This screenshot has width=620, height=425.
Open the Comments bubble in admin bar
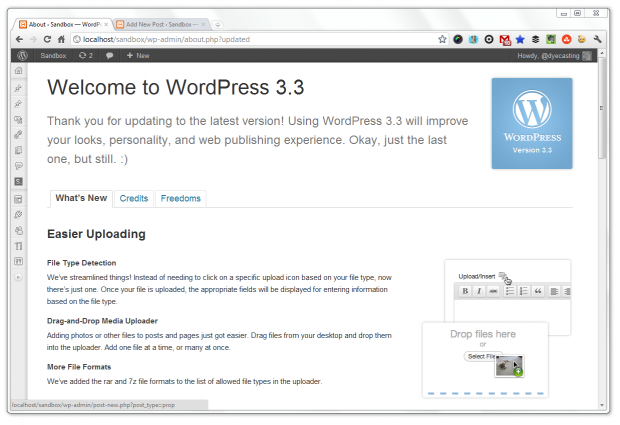pyautogui.click(x=109, y=56)
